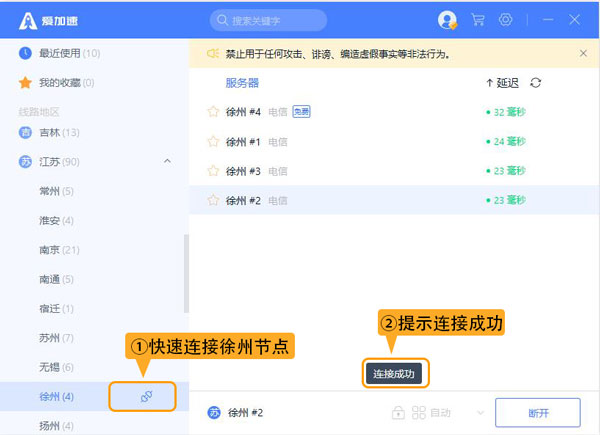Screen dimensions: 600x435
Task: Click the sidebar vertical scrollbar
Action: (186, 274)
